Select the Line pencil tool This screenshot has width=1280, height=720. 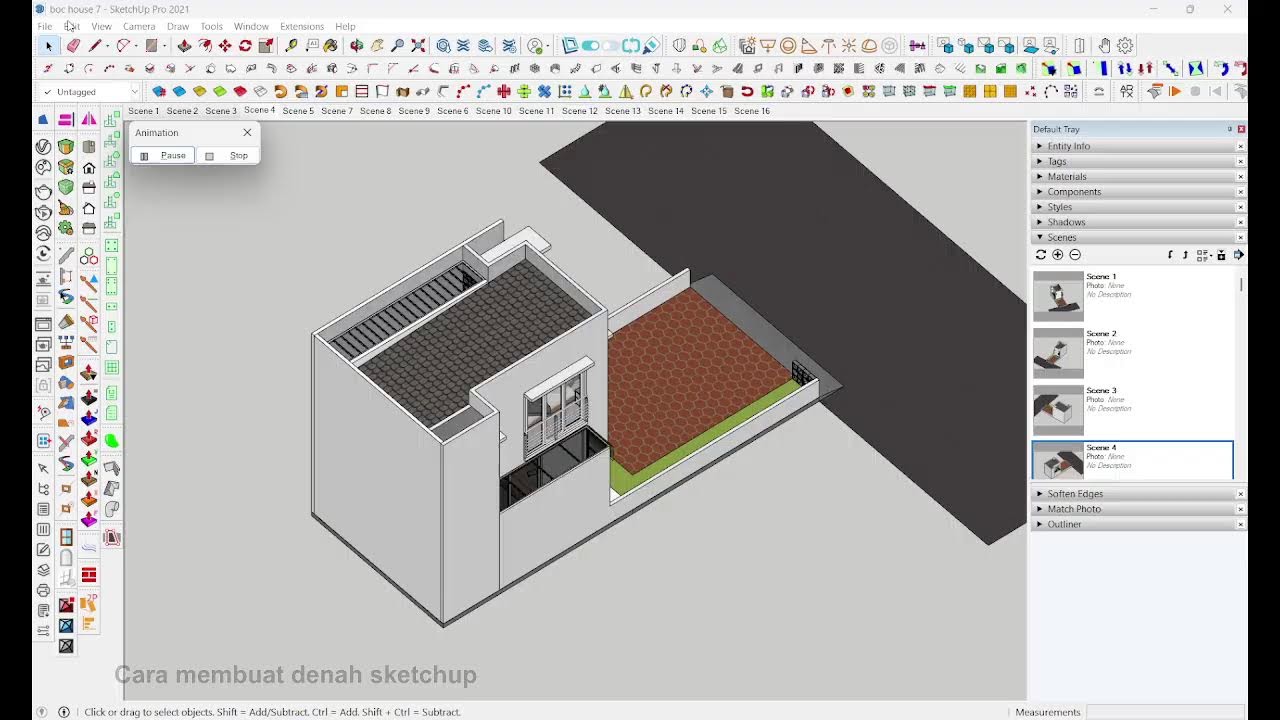tap(95, 46)
